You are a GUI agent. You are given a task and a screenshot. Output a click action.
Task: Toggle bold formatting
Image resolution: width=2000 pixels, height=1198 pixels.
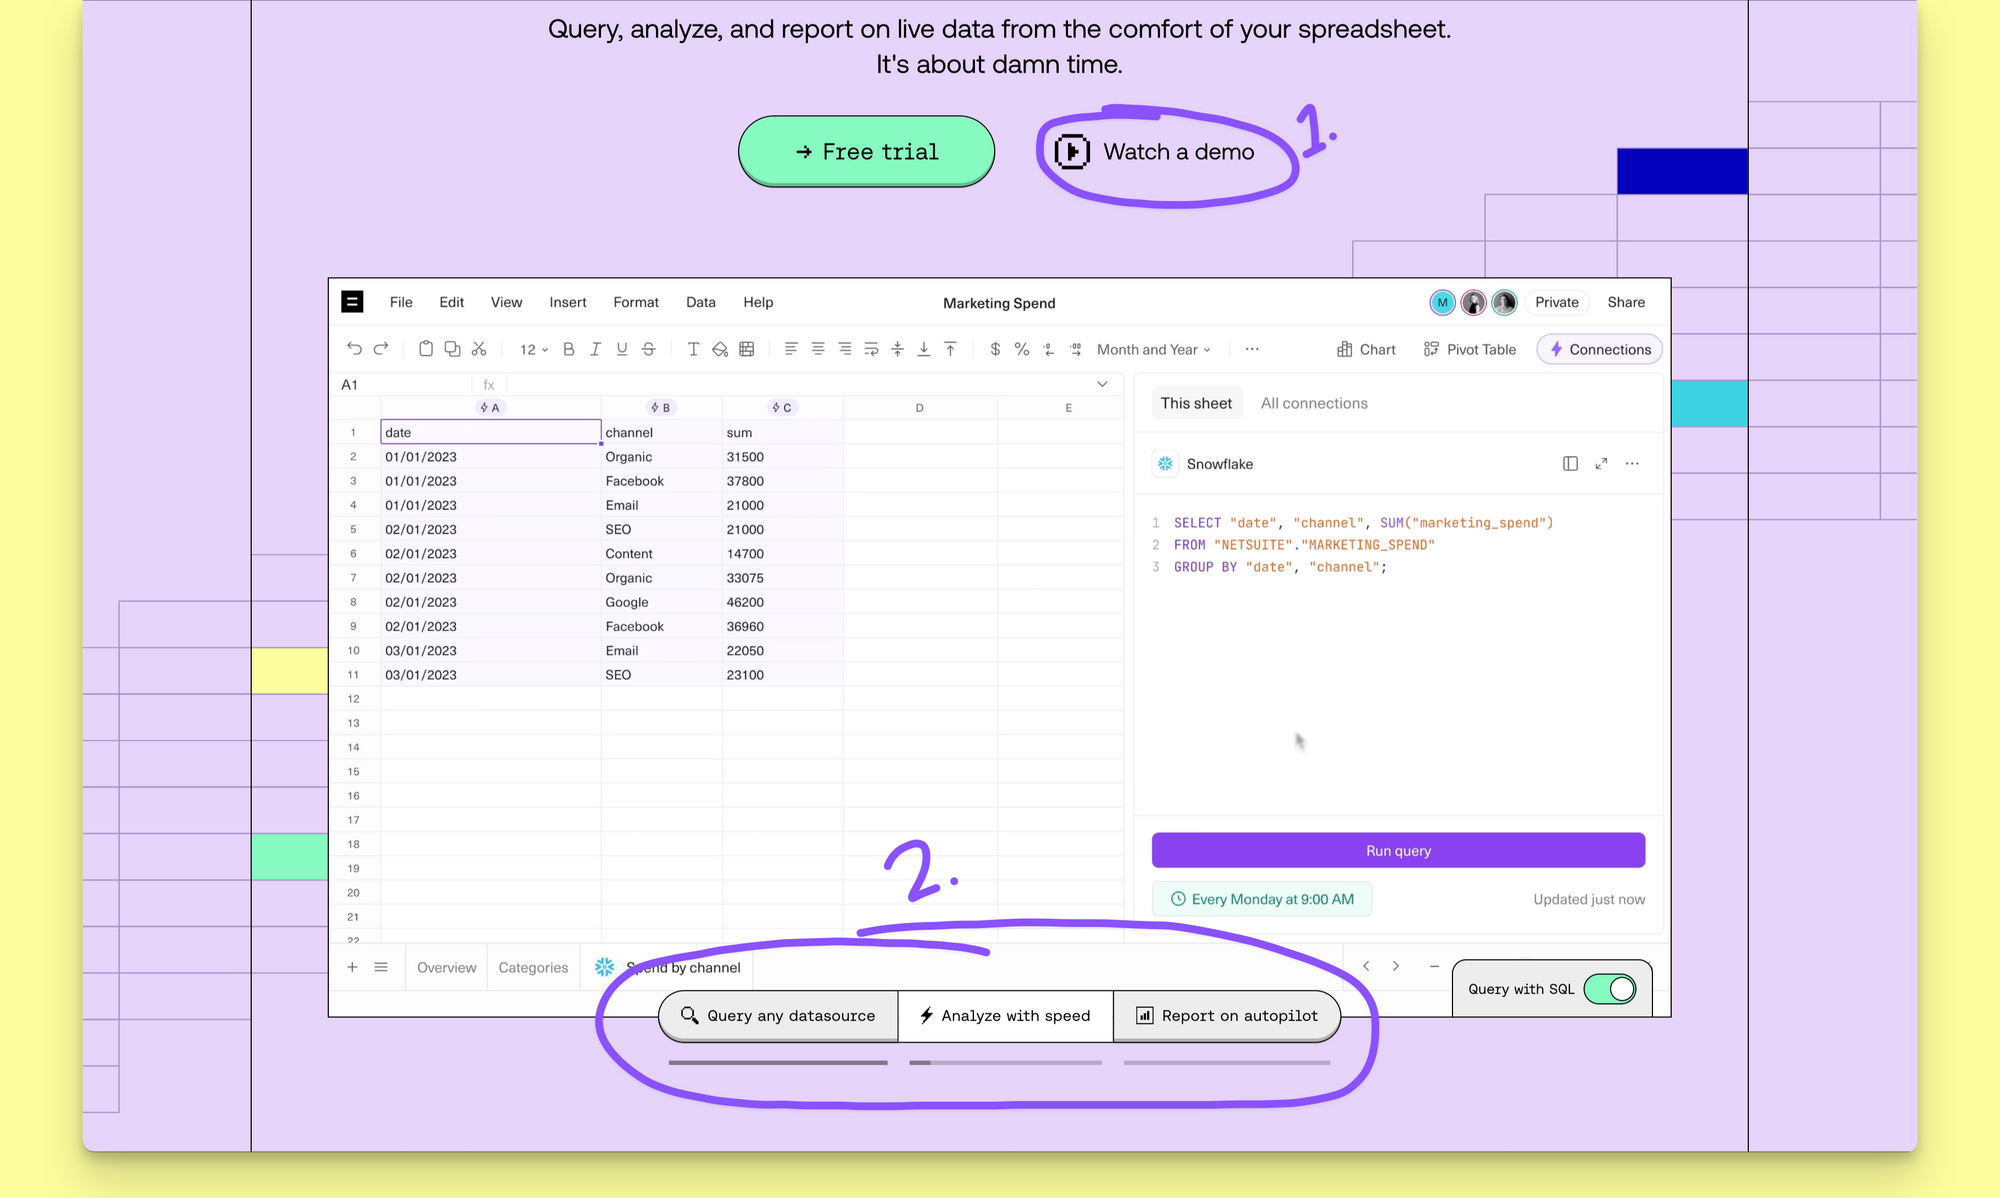click(x=569, y=349)
